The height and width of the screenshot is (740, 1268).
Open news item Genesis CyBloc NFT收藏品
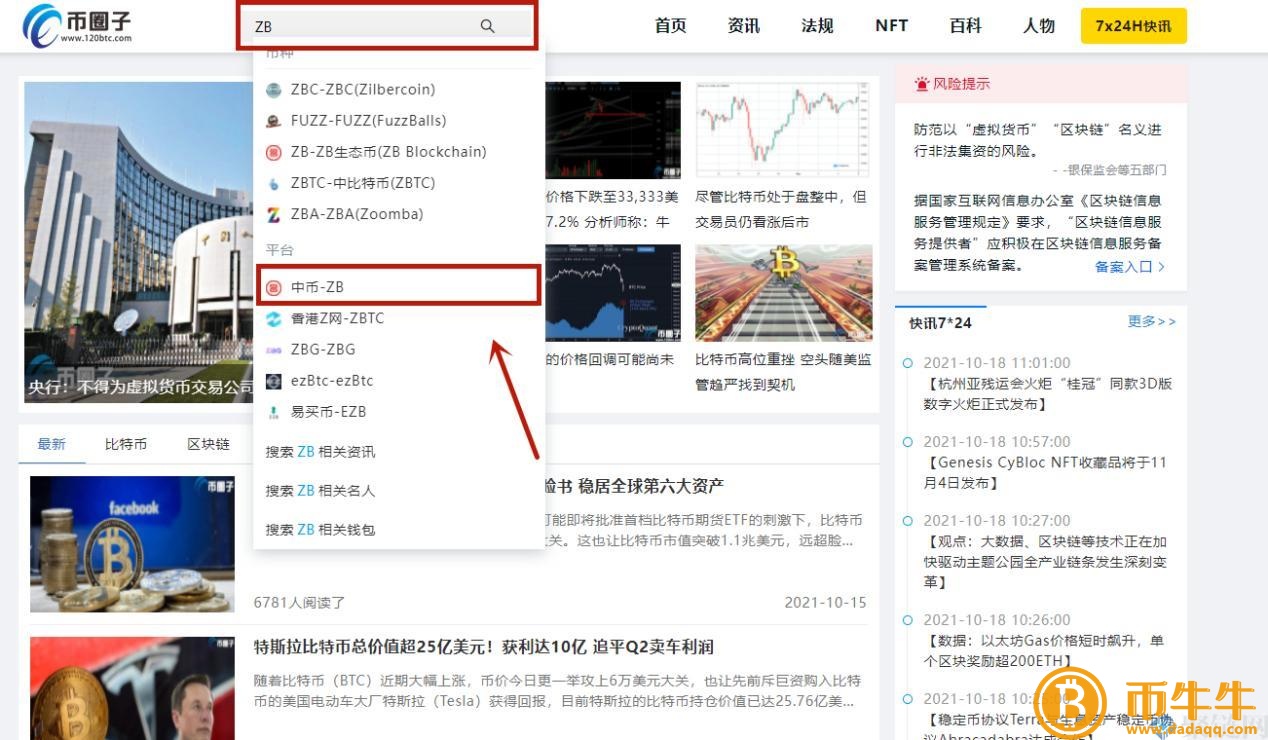click(x=1043, y=473)
